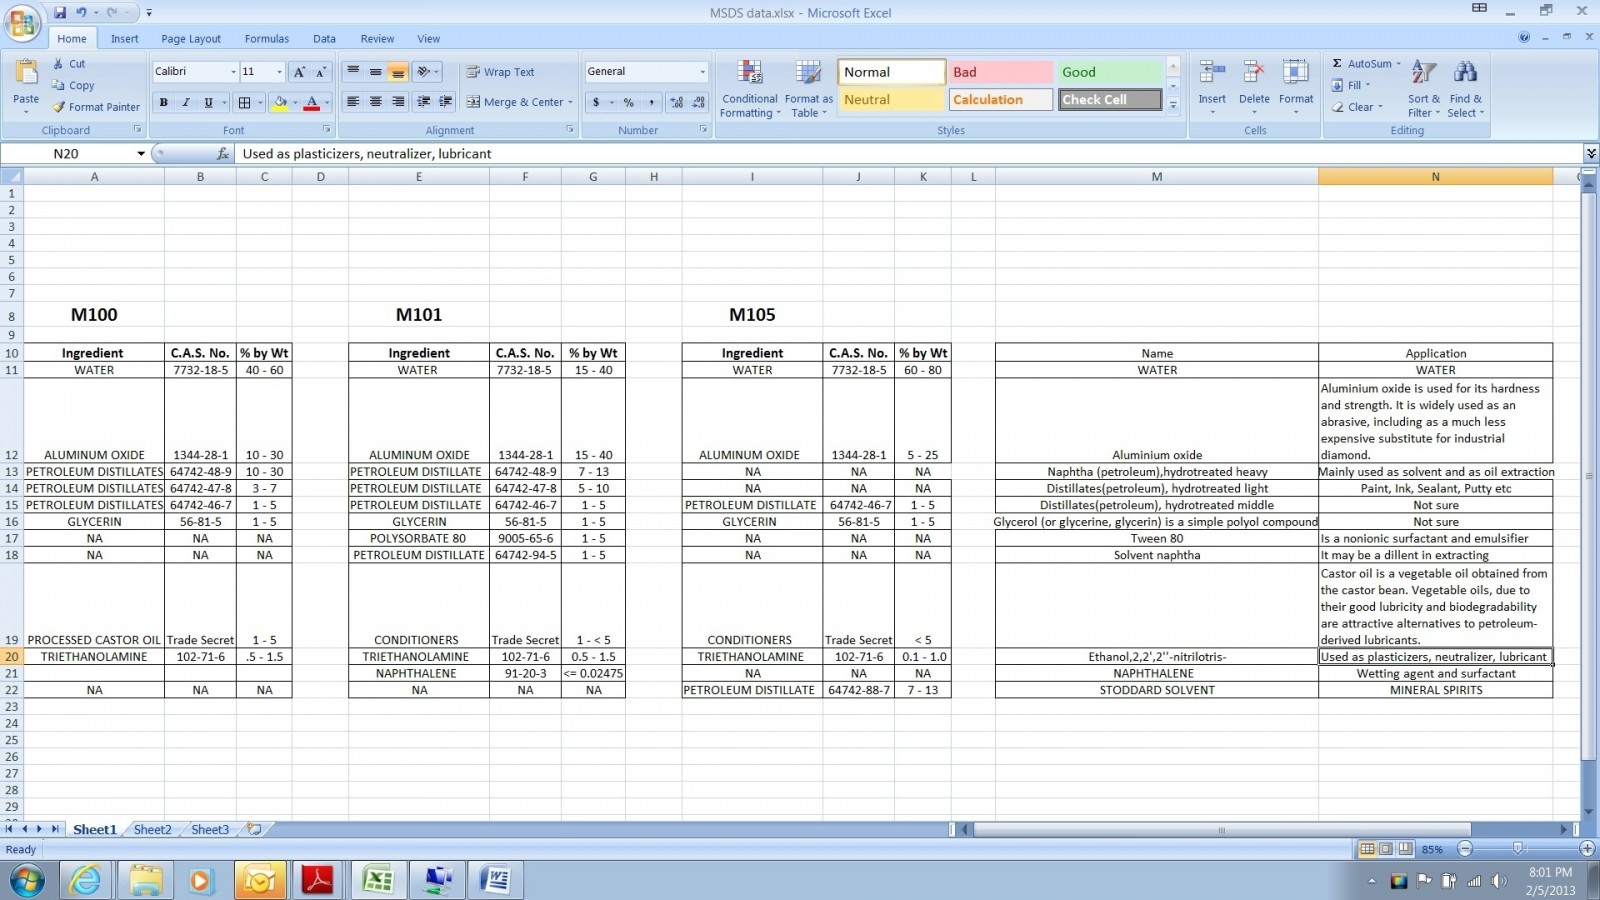Open Format as Table gallery
This screenshot has width=1600, height=900.
click(808, 88)
